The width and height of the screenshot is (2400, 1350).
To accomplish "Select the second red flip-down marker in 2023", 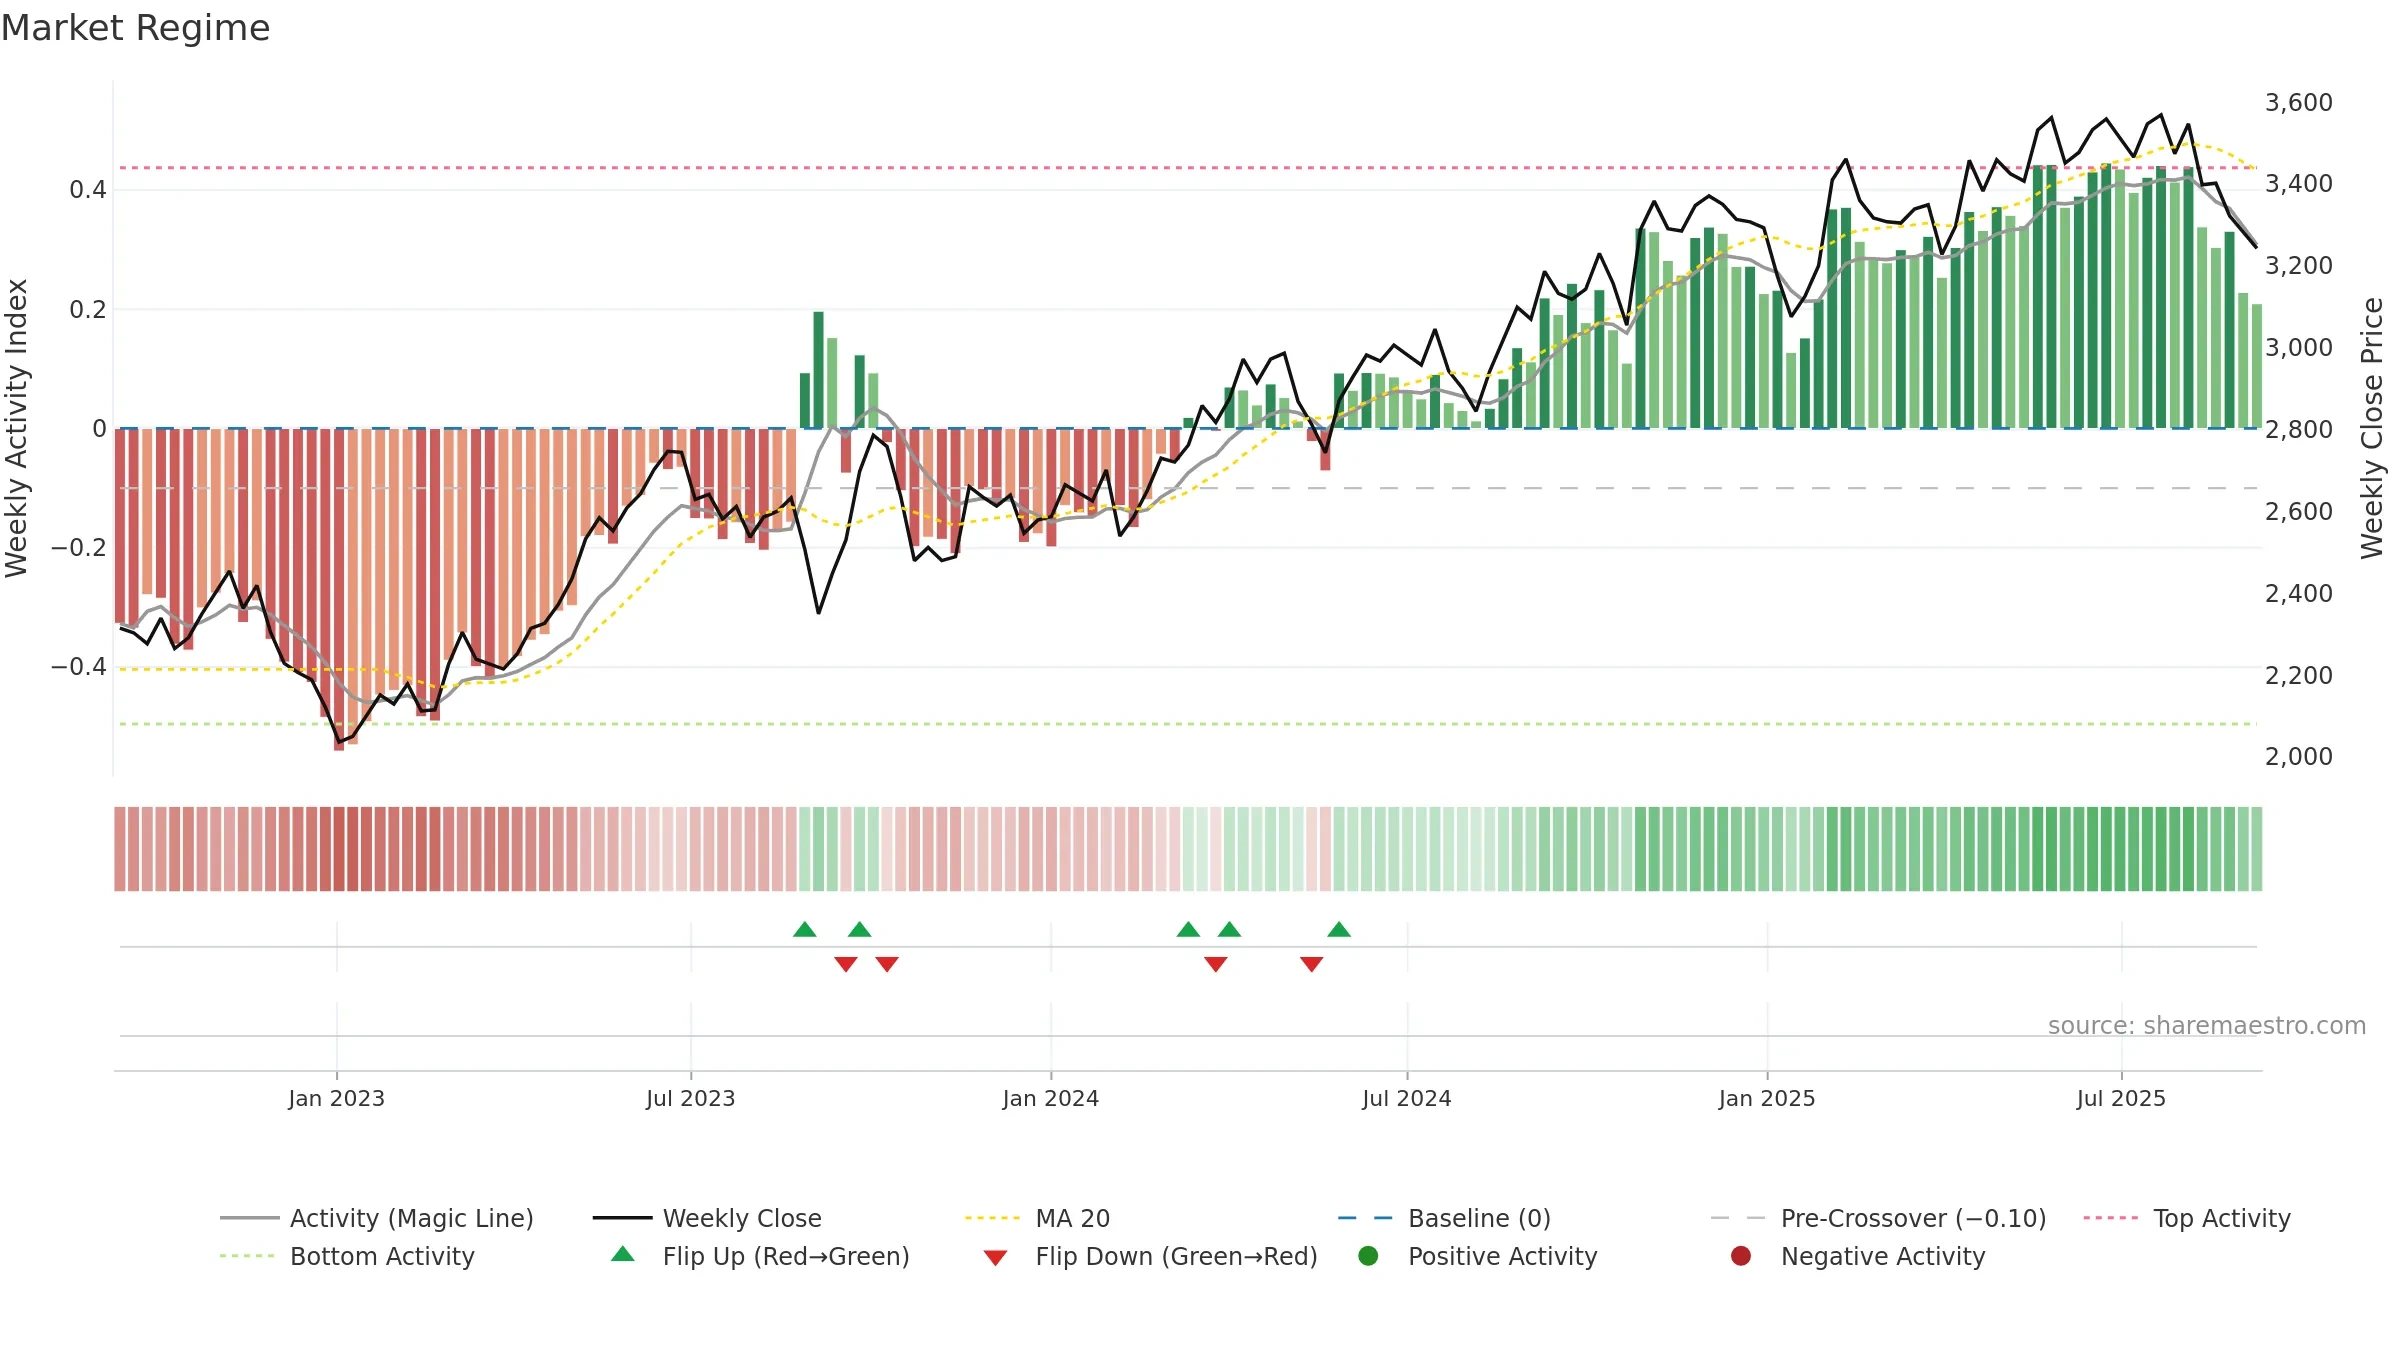I will [x=887, y=964].
